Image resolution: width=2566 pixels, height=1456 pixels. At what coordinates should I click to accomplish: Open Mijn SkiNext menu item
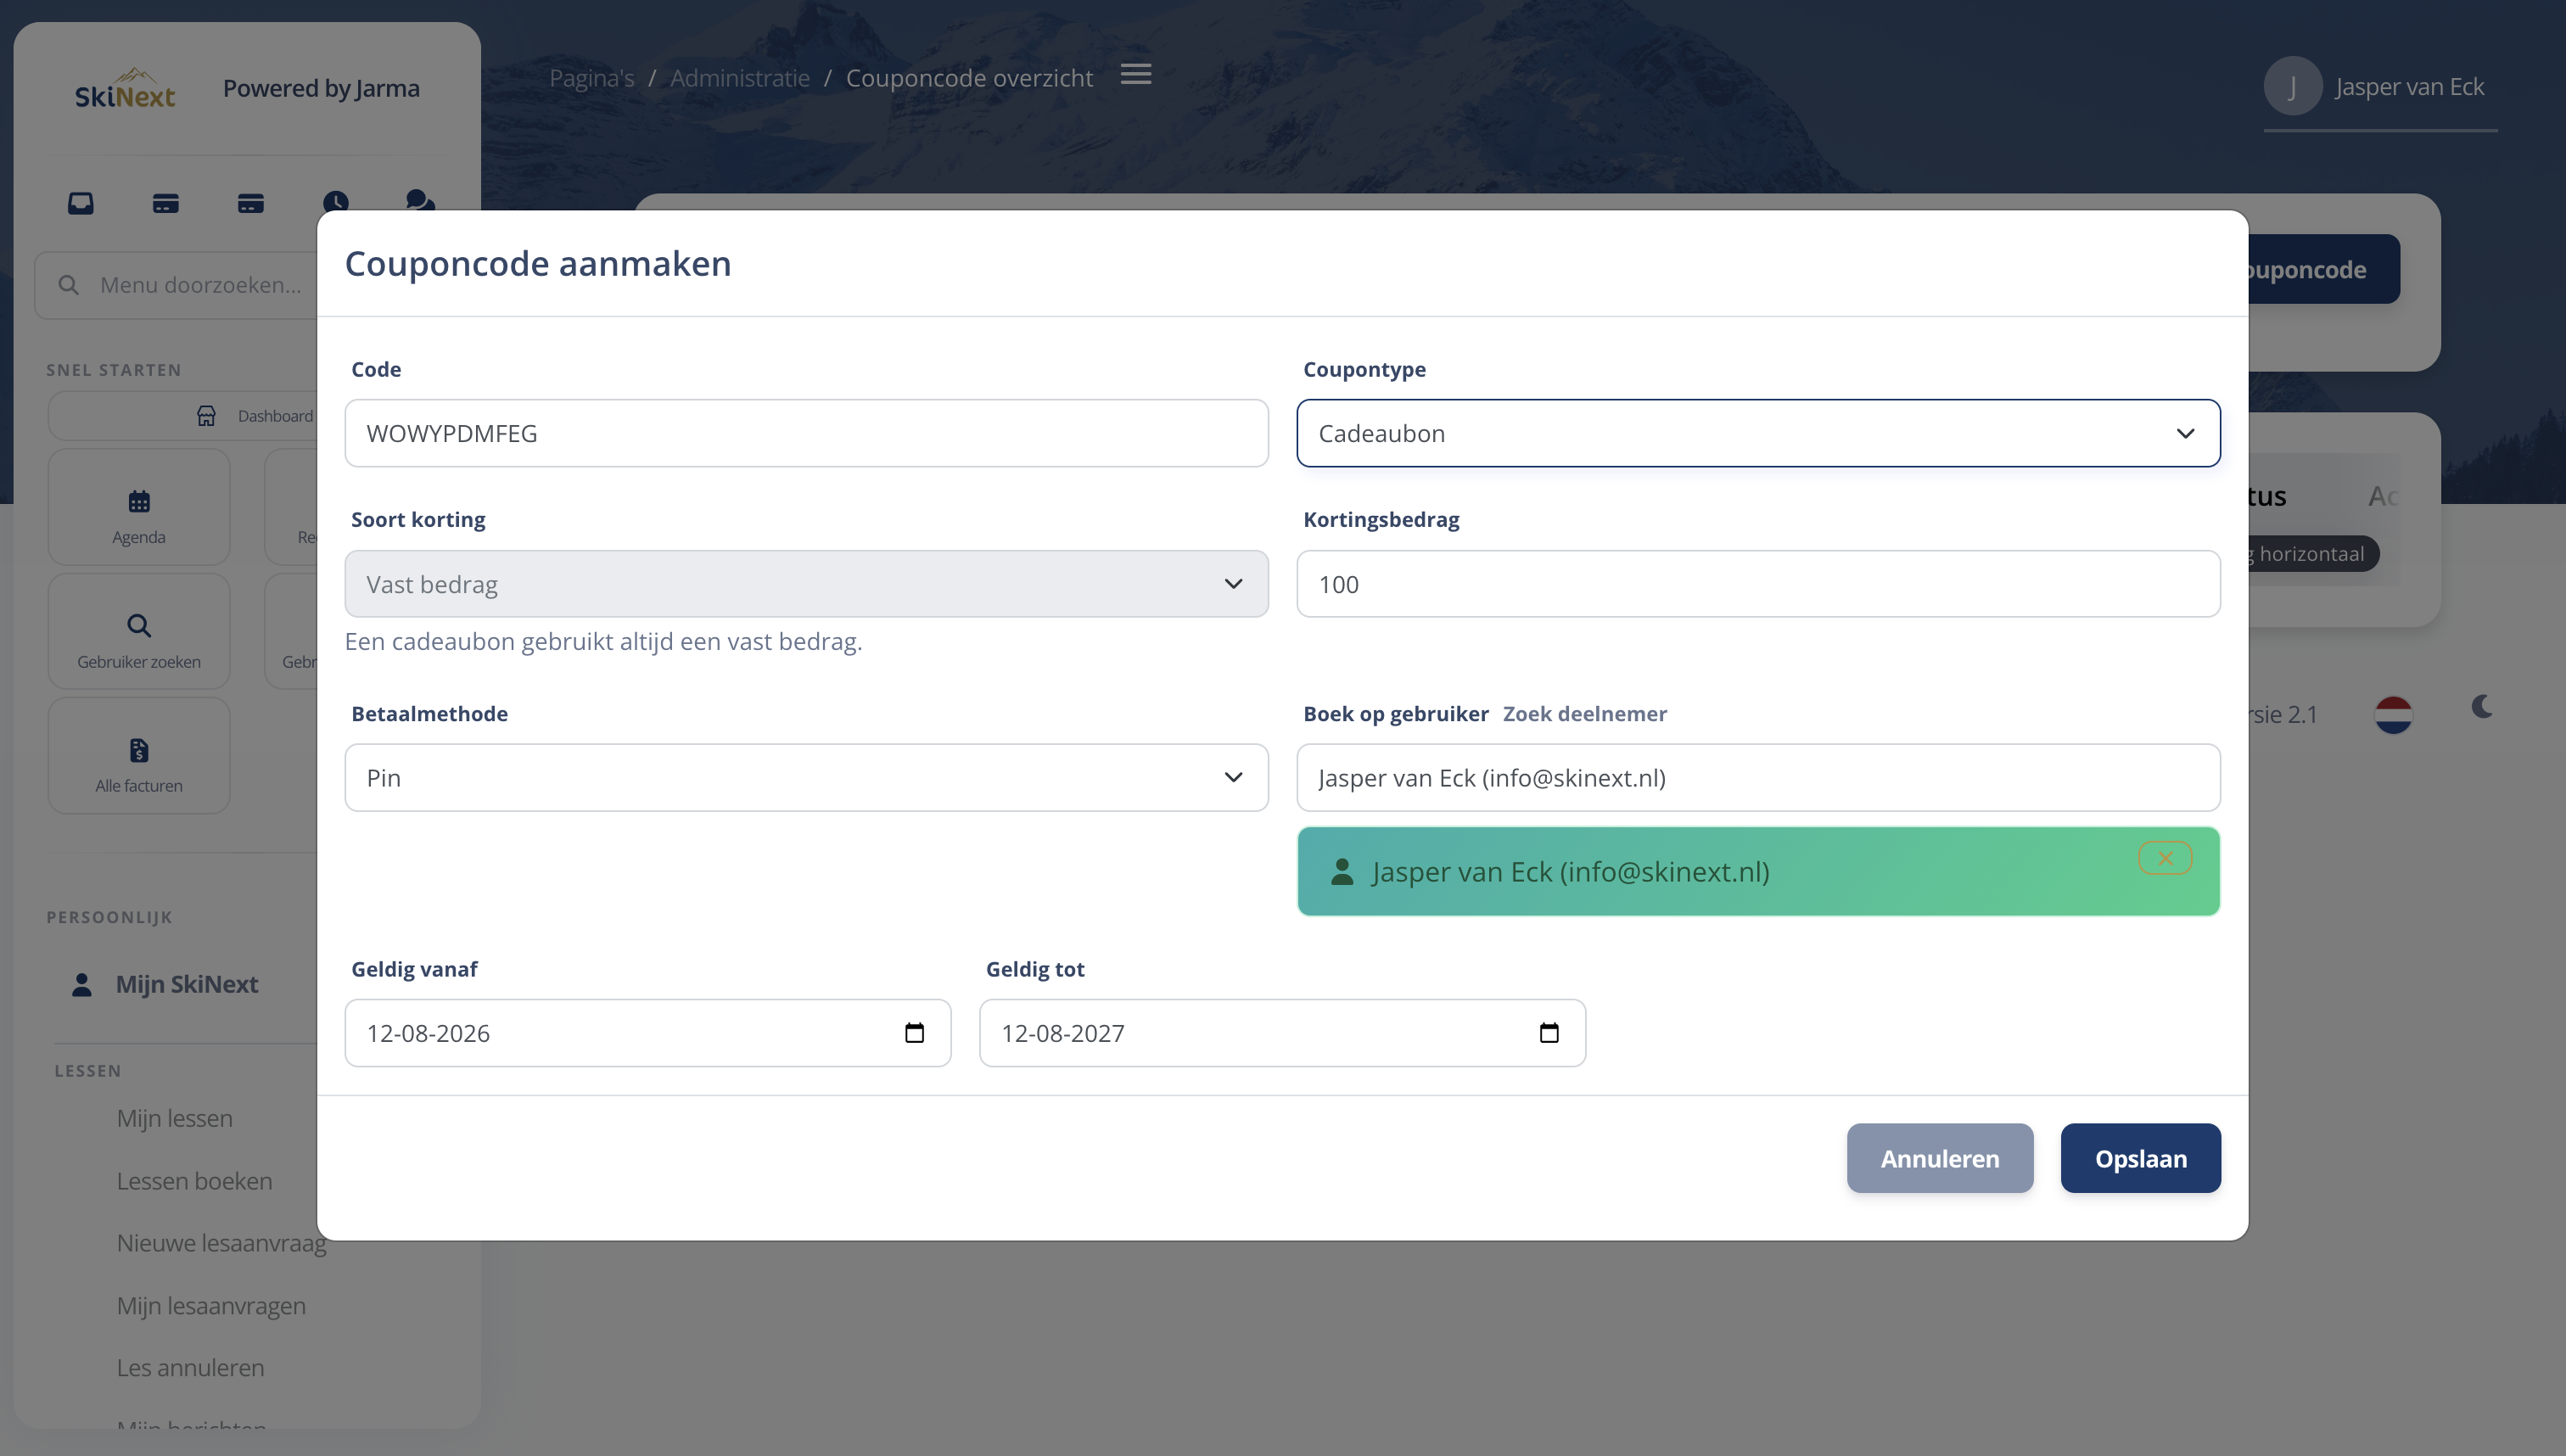pos(187,984)
